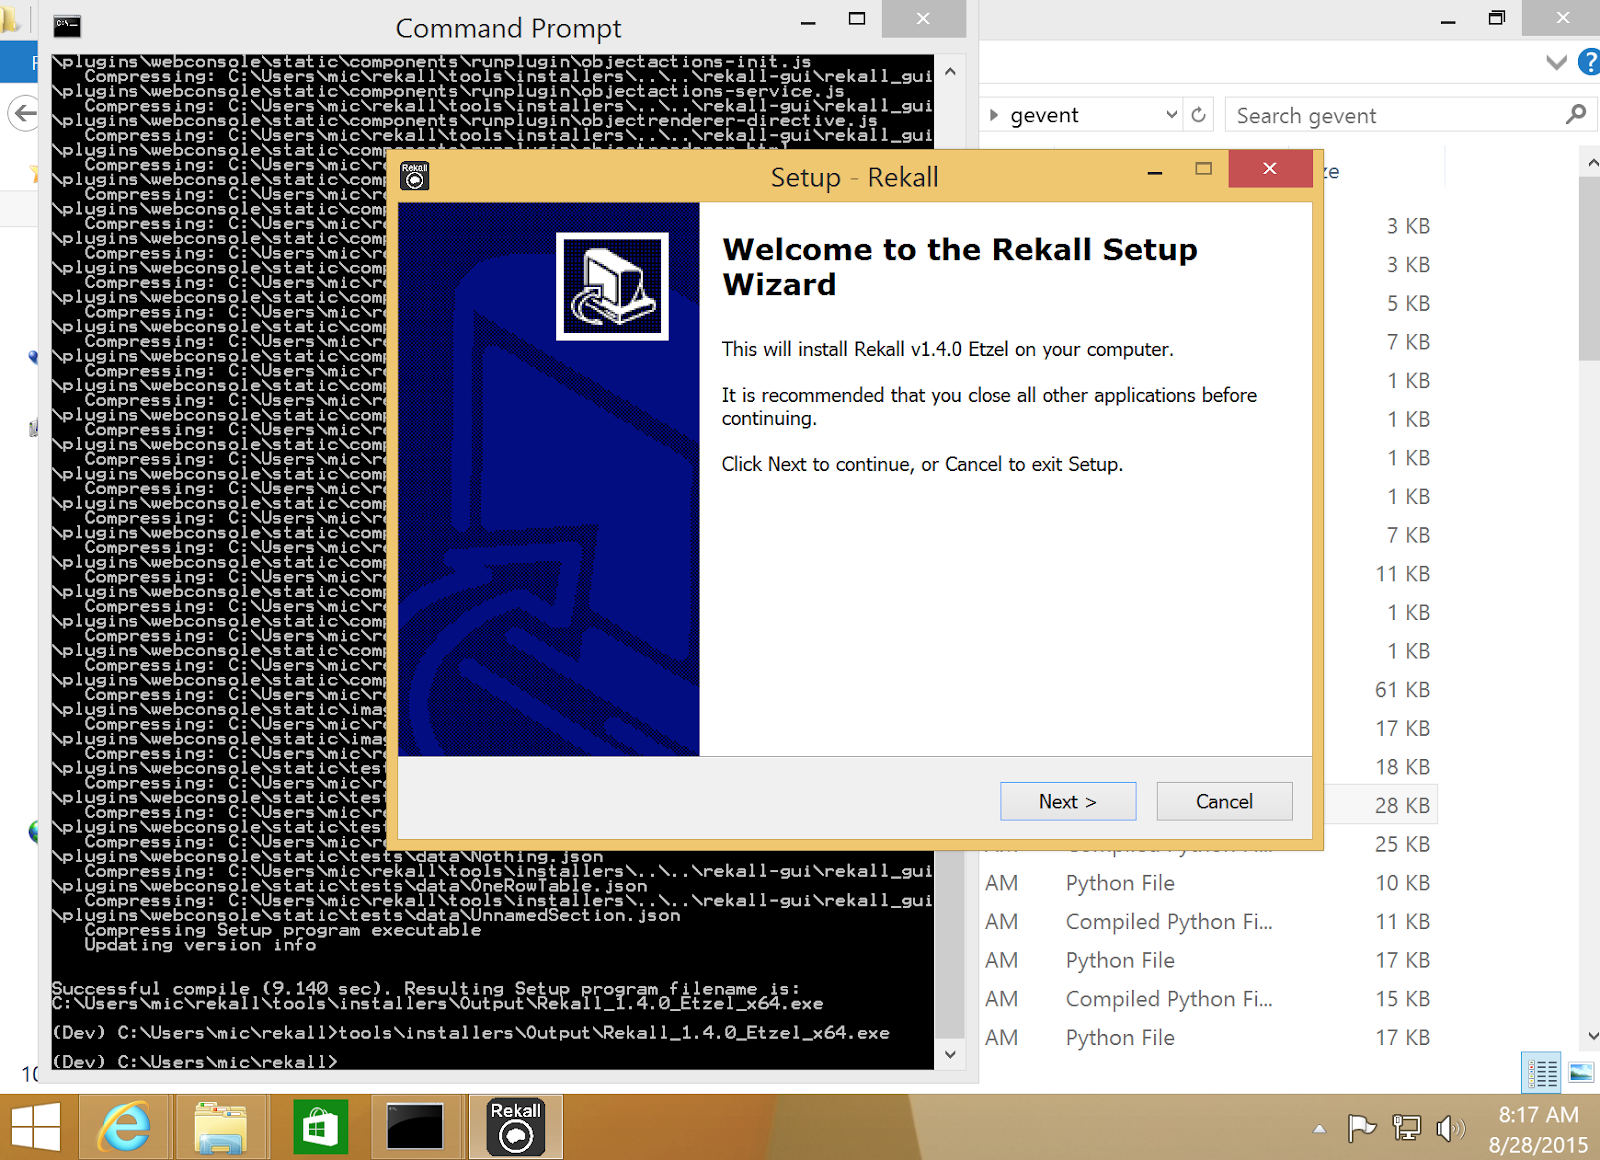The height and width of the screenshot is (1160, 1600).
Task: Open Action Center flag in system tray
Action: [1361, 1129]
